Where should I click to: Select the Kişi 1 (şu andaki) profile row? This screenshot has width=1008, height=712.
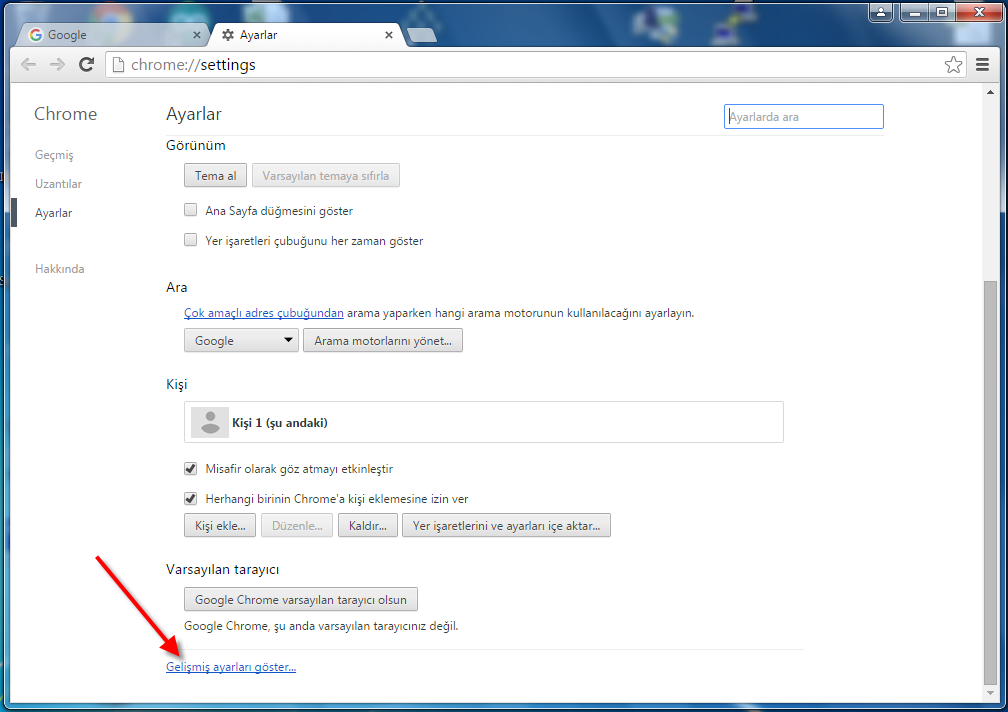(483, 422)
